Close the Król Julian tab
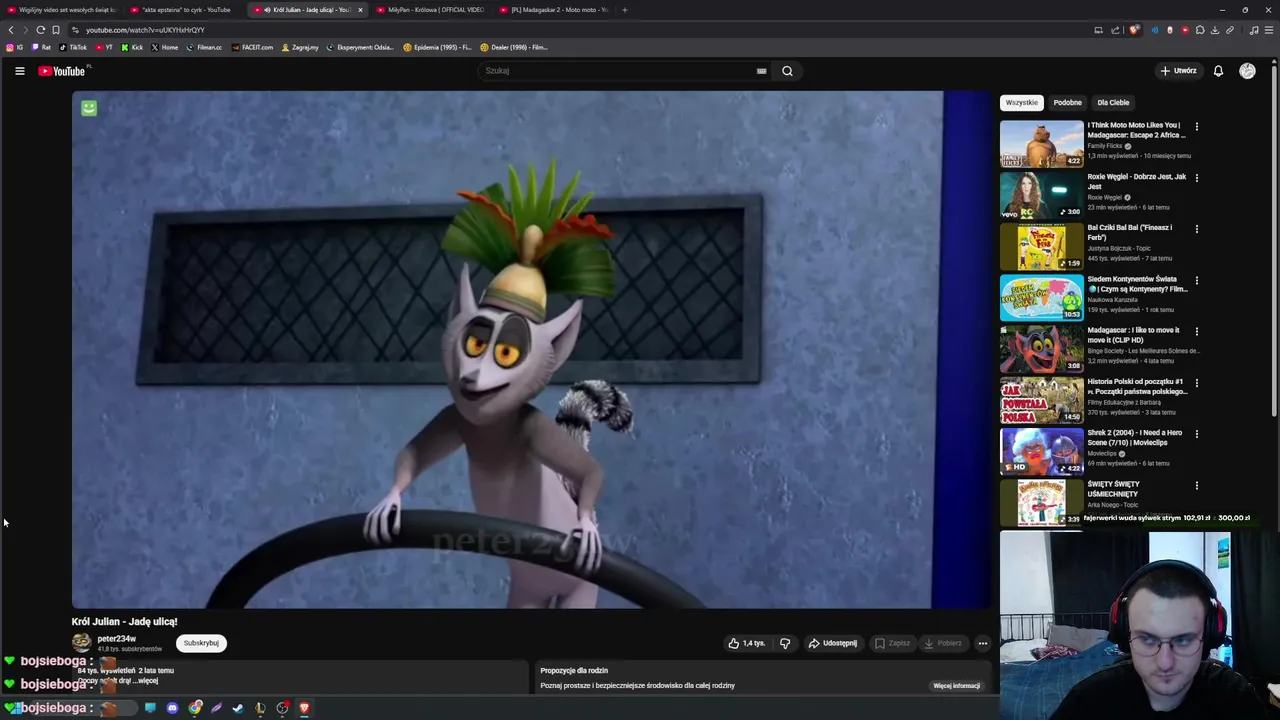Screen dimensions: 1280x720 point(360,10)
